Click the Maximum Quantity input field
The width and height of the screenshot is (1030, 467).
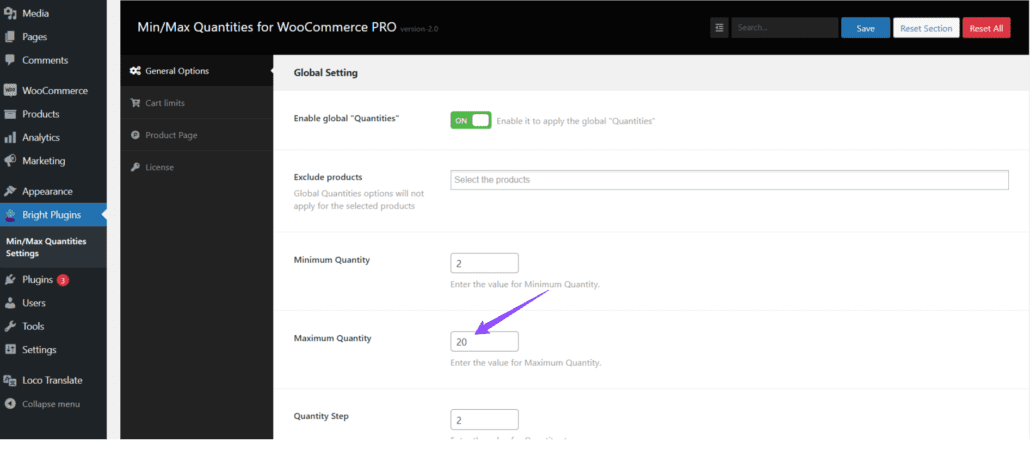click(484, 342)
